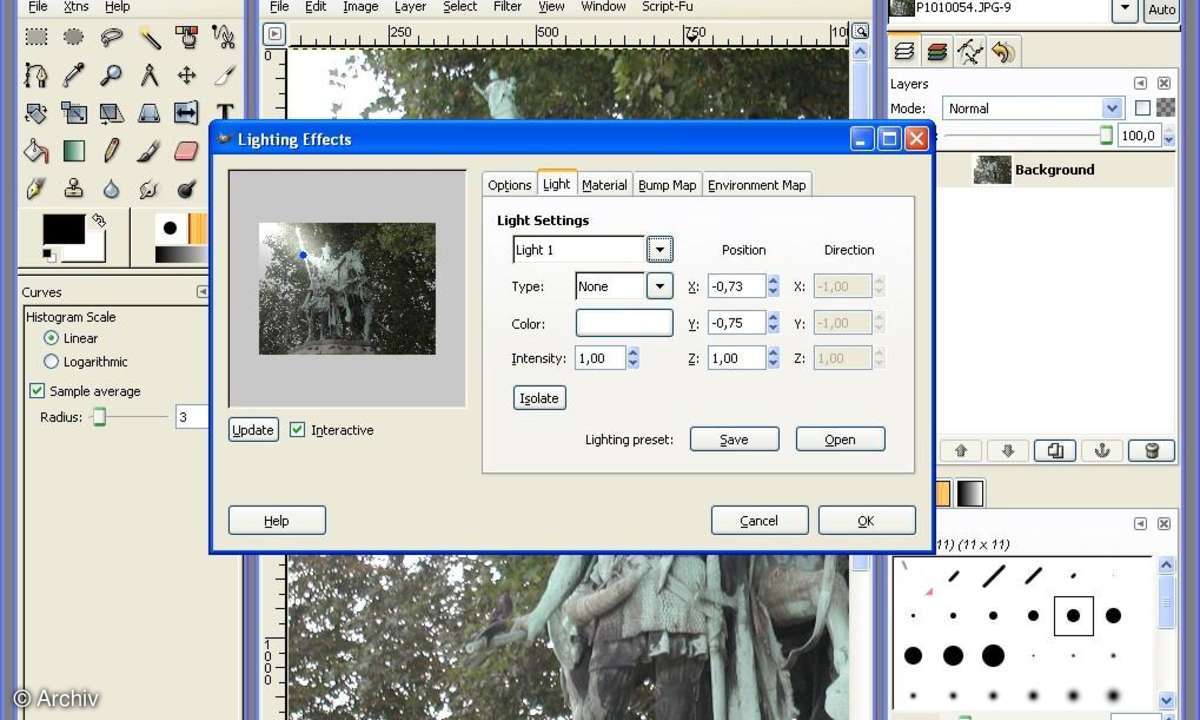The image size is (1200, 720).
Task: Confirm Lighting Effects with OK
Action: pyautogui.click(x=866, y=520)
